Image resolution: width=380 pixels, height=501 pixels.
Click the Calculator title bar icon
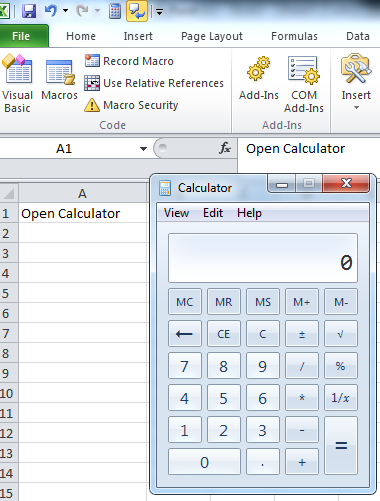[x=165, y=188]
